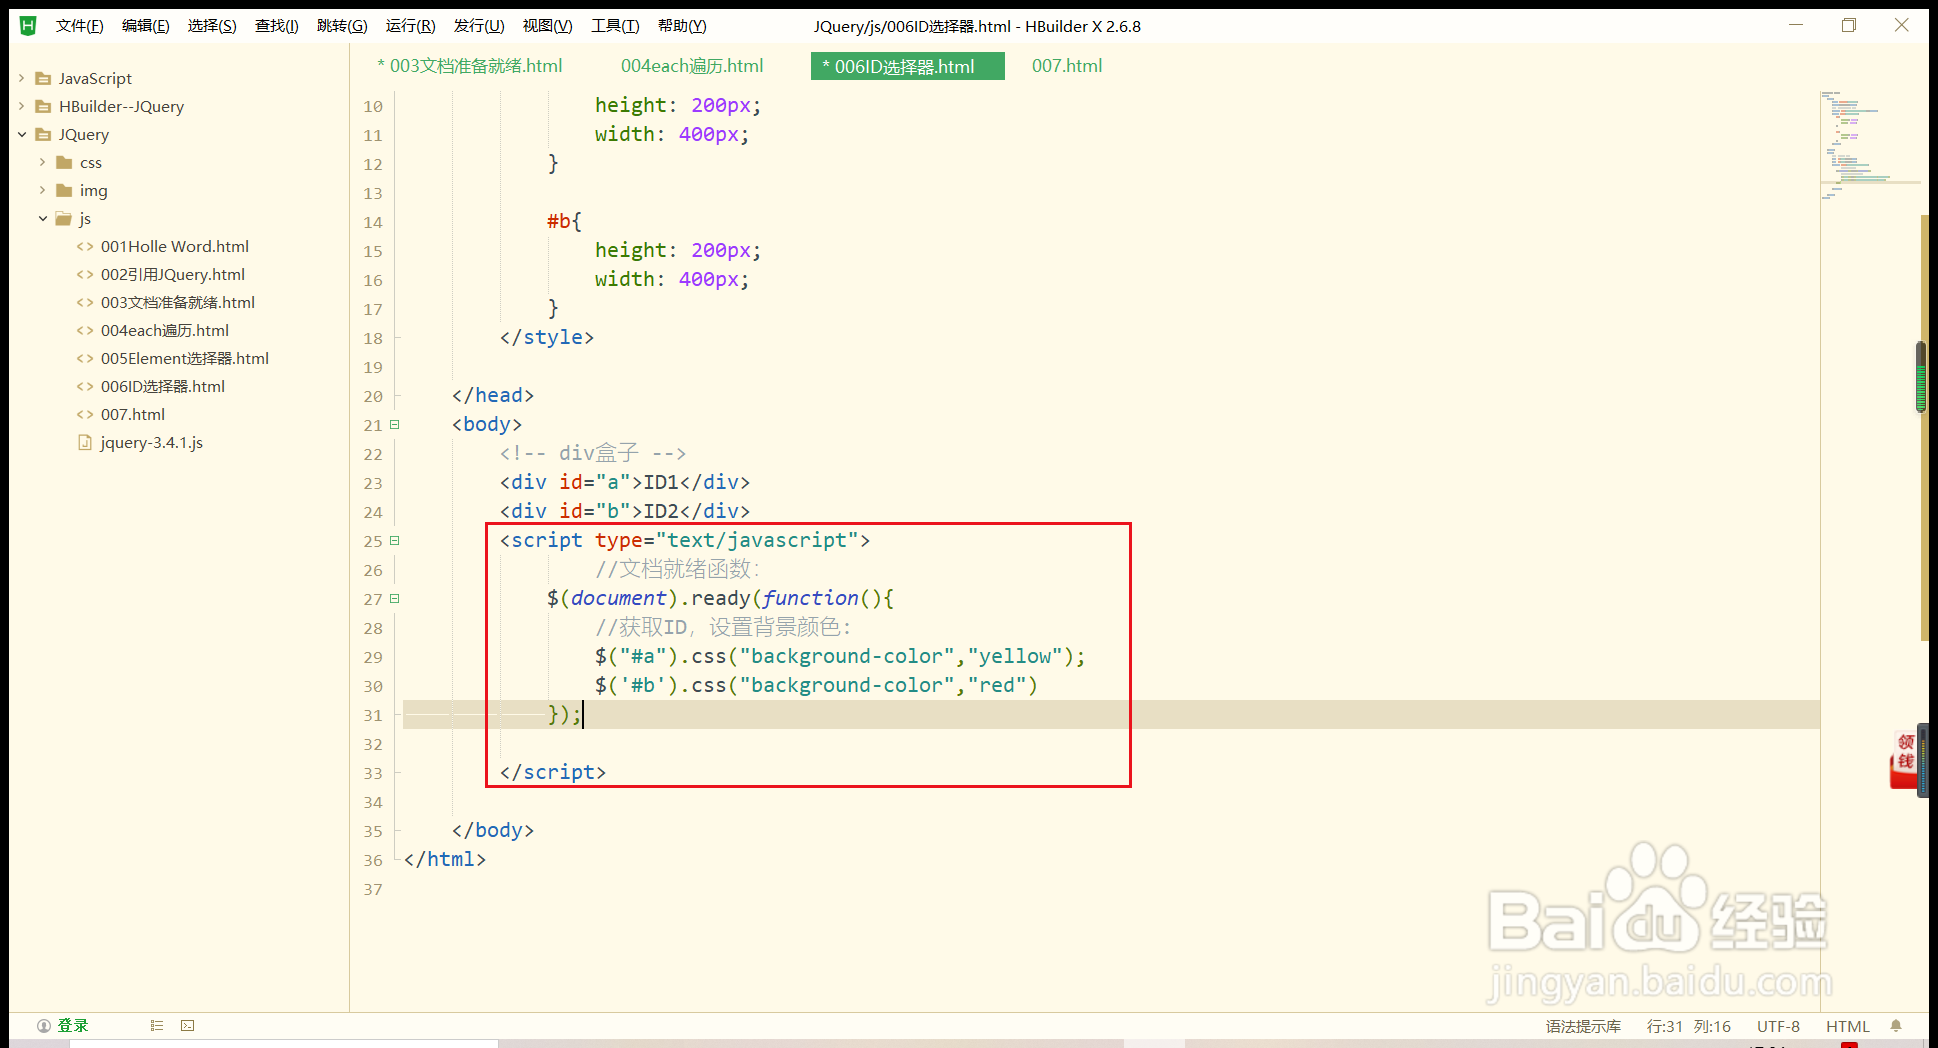Open 001Holle Word.html in tree

(x=174, y=246)
